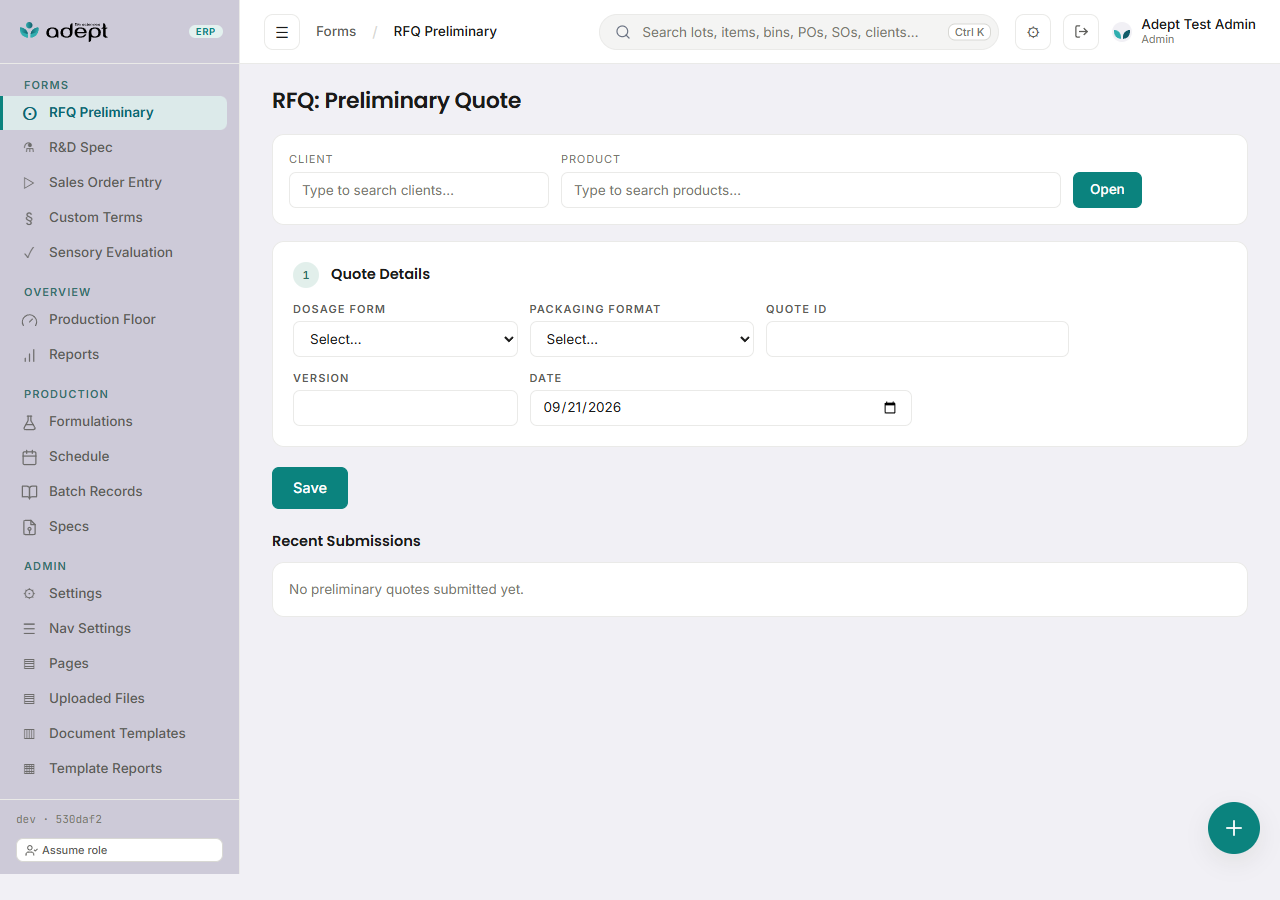Image resolution: width=1280 pixels, height=900 pixels.
Task: Click the Quote ID input field
Action: click(917, 339)
